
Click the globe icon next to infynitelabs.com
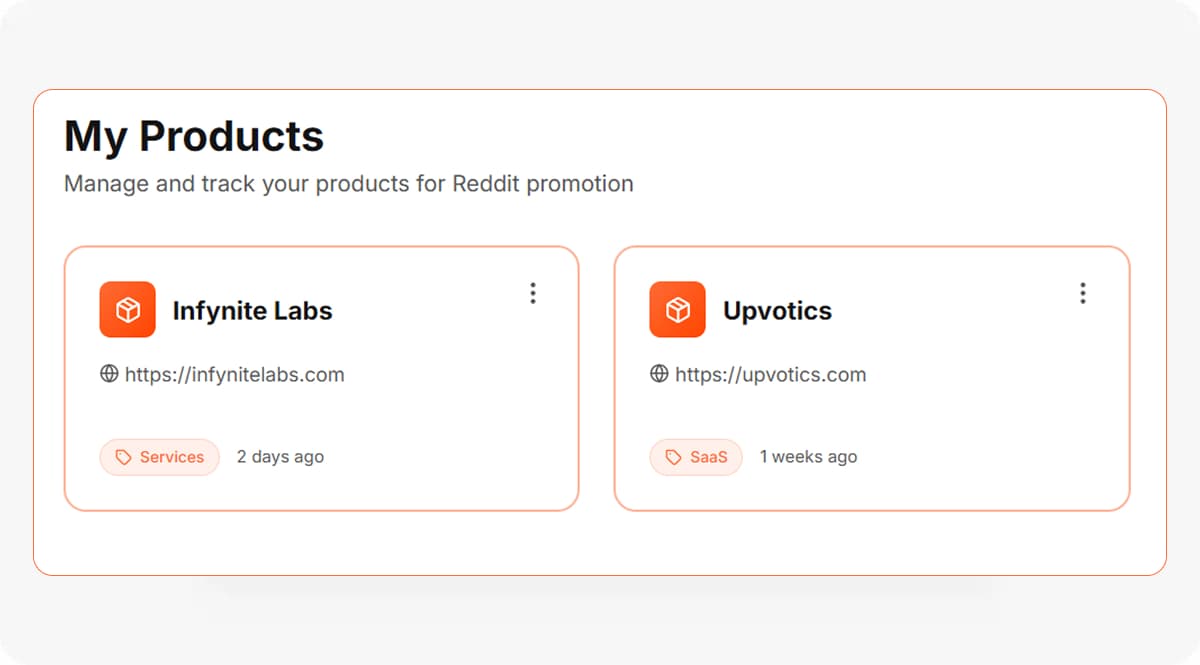108,374
